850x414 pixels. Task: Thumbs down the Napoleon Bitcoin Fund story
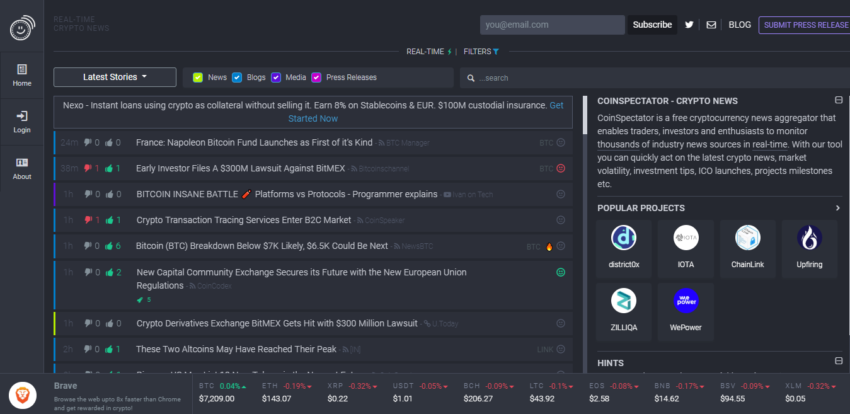click(x=88, y=143)
